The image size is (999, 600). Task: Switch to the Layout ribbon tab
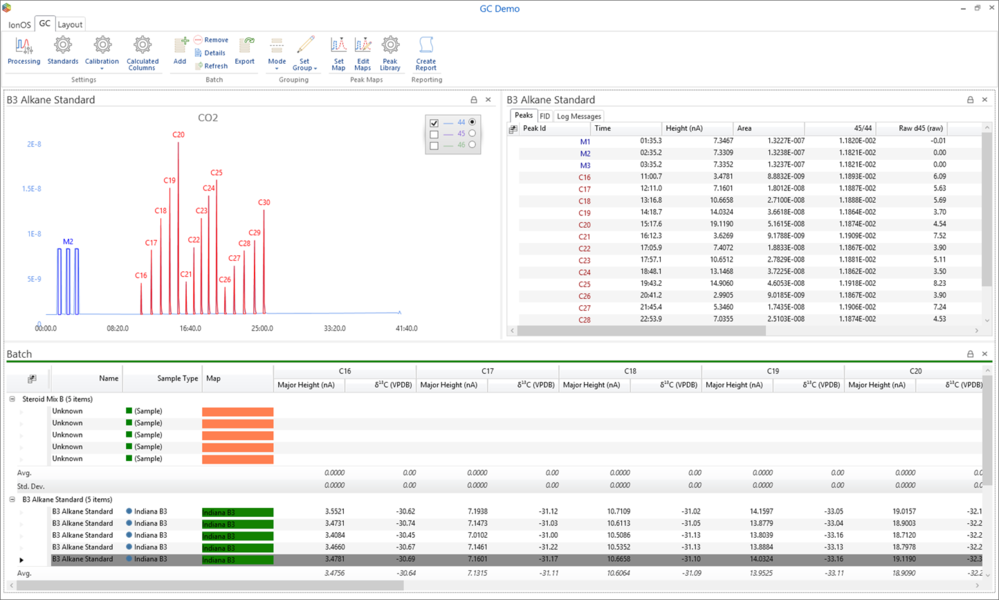coord(70,24)
